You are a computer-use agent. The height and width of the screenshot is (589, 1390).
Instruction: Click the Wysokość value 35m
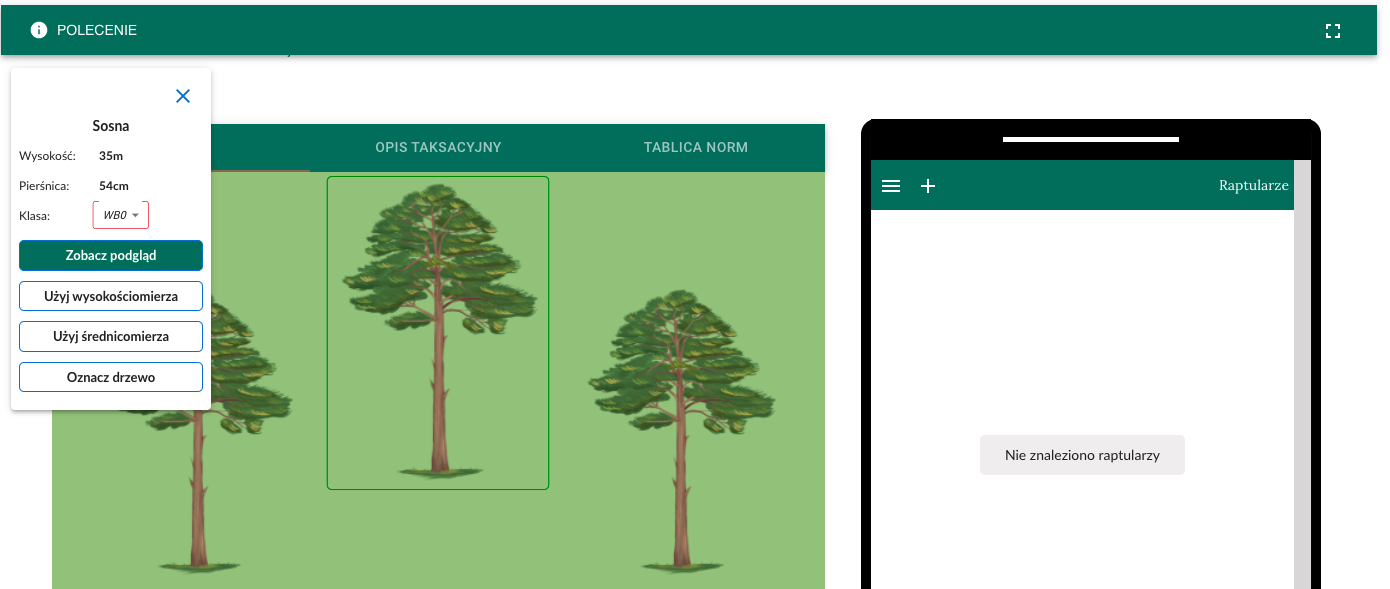tap(111, 156)
